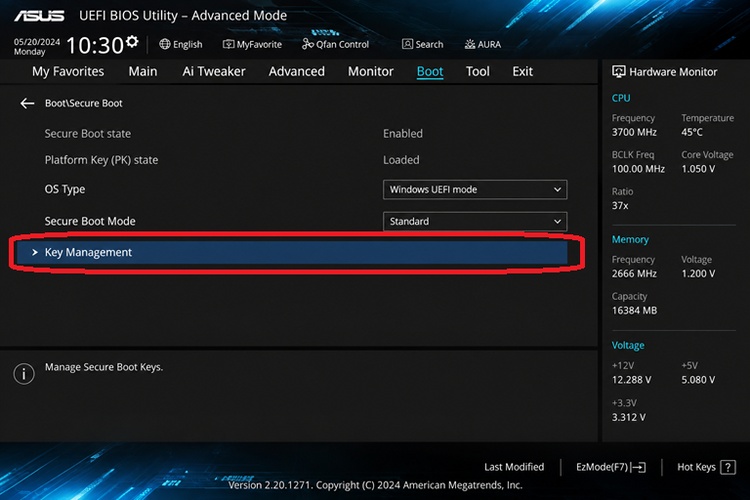Switch to the Ai Tweaker tab
Image resolution: width=750 pixels, height=500 pixels.
[x=214, y=71]
